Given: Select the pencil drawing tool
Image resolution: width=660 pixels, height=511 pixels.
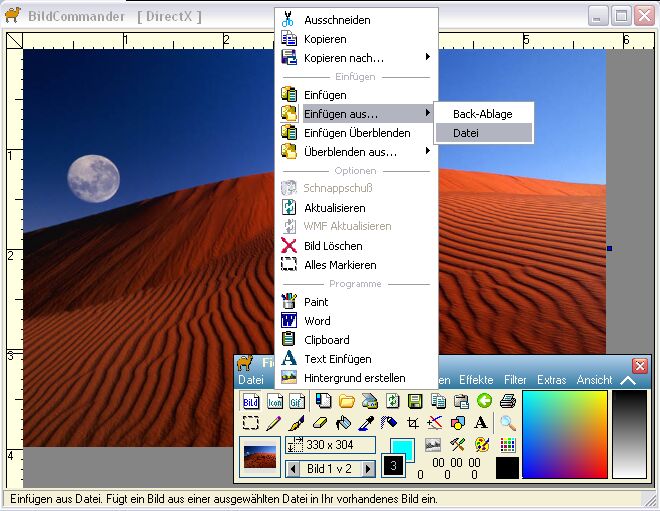Looking at the screenshot, I should [273, 423].
